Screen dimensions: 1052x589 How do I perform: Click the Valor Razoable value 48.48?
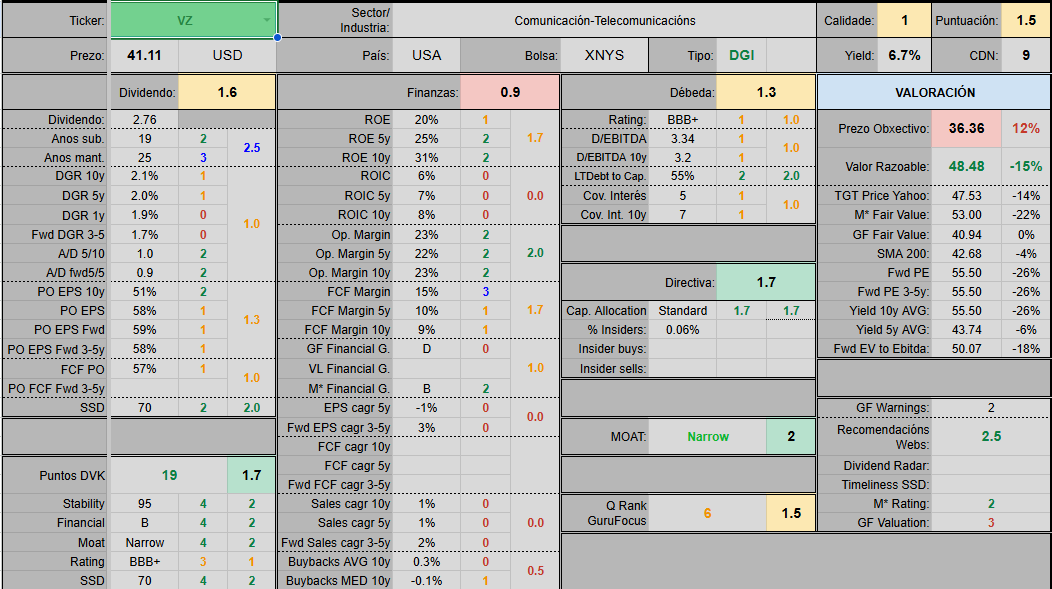[x=967, y=166]
